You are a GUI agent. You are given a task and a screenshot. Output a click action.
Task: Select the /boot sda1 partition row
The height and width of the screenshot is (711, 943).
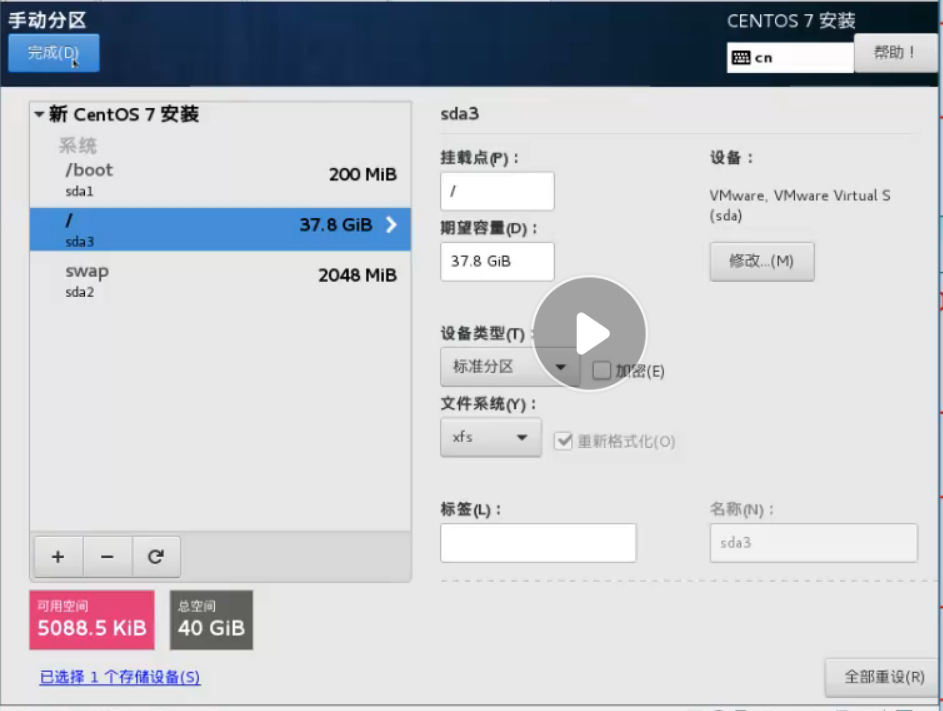pyautogui.click(x=220, y=179)
